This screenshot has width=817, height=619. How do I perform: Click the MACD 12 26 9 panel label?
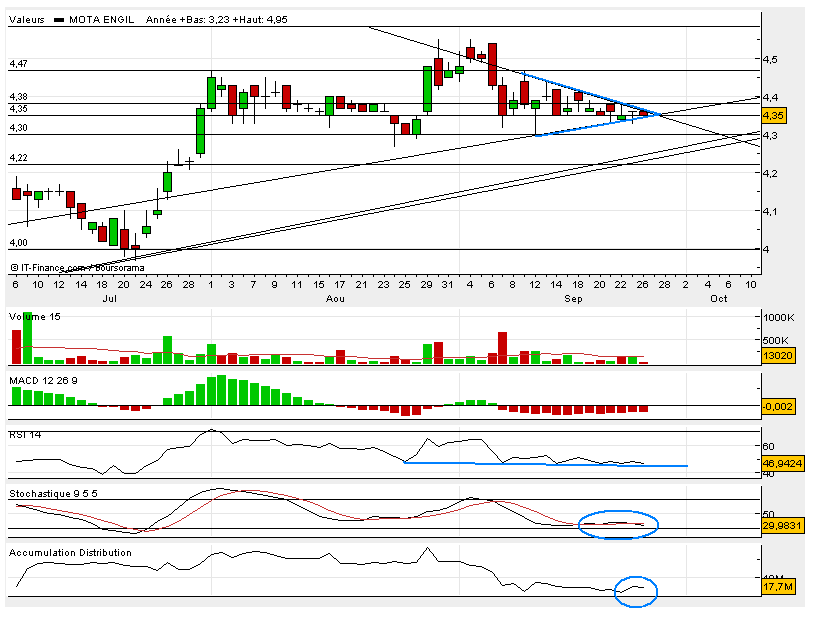click(x=43, y=381)
